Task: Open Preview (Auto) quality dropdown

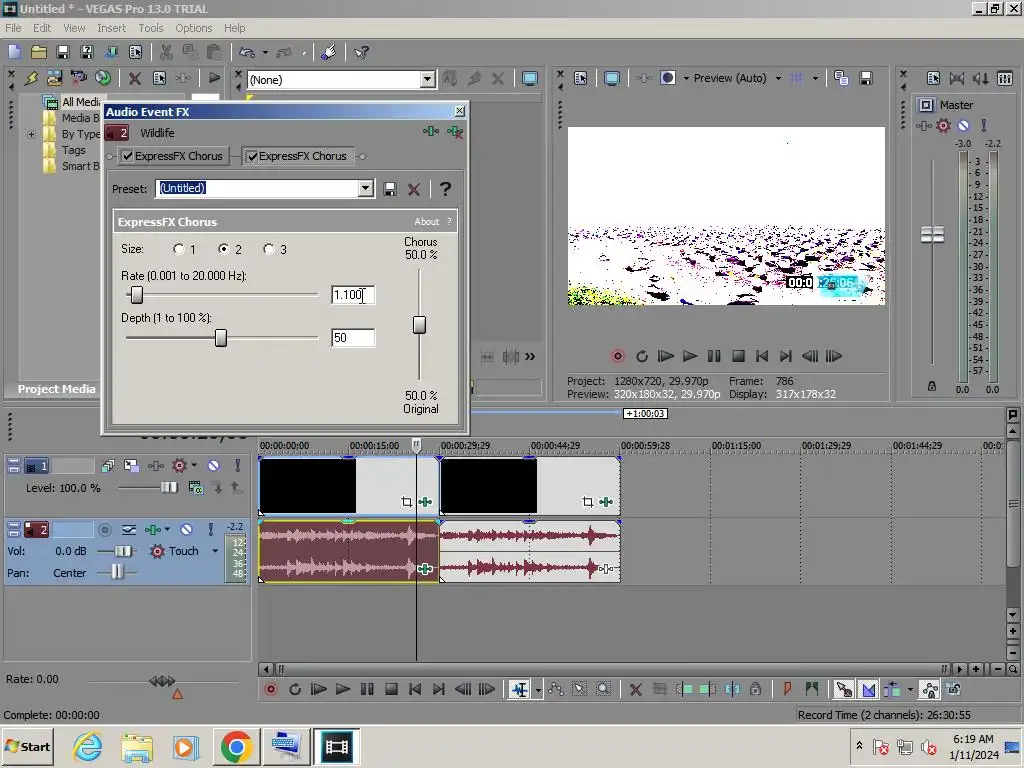Action: tap(778, 78)
